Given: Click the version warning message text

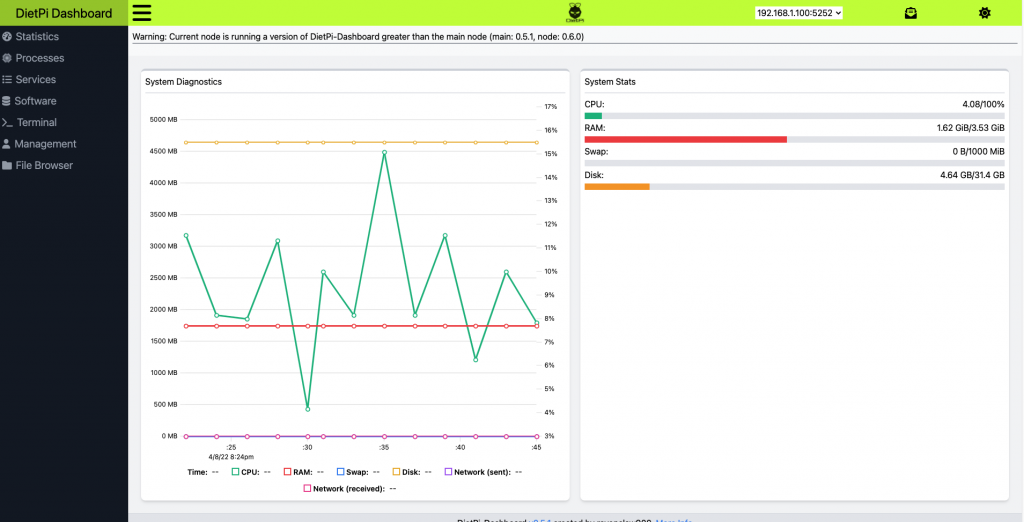Looking at the screenshot, I should tap(358, 37).
